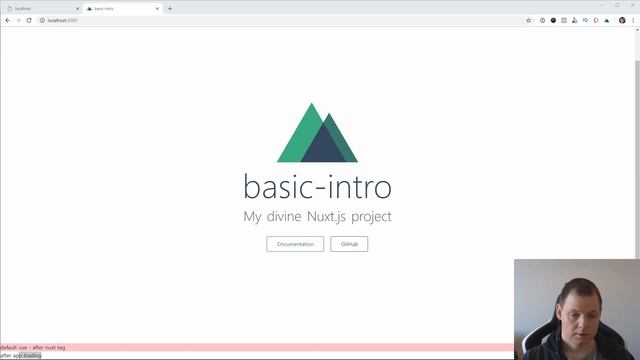Open the green Vue devtools extension icon
This screenshot has width=640, height=360.
607,20
